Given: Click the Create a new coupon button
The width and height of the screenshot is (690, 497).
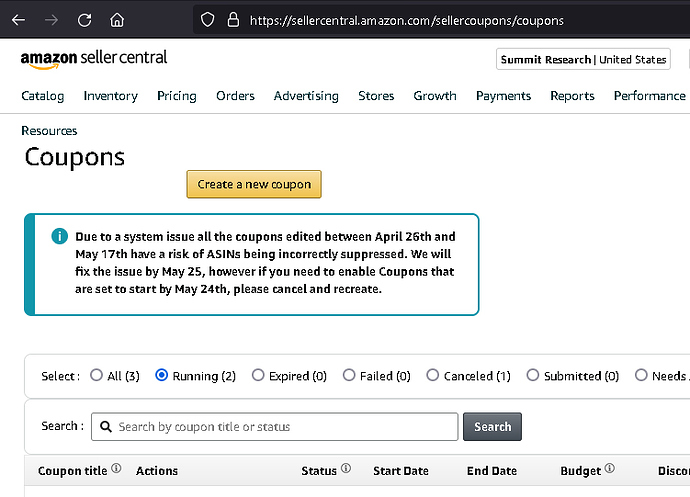Looking at the screenshot, I should point(254,184).
